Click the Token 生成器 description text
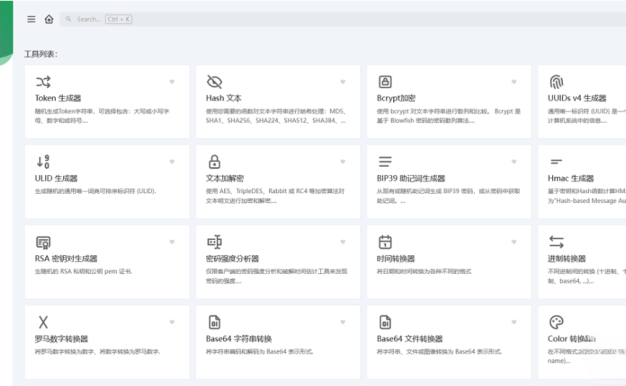626x386 pixels. (102, 116)
